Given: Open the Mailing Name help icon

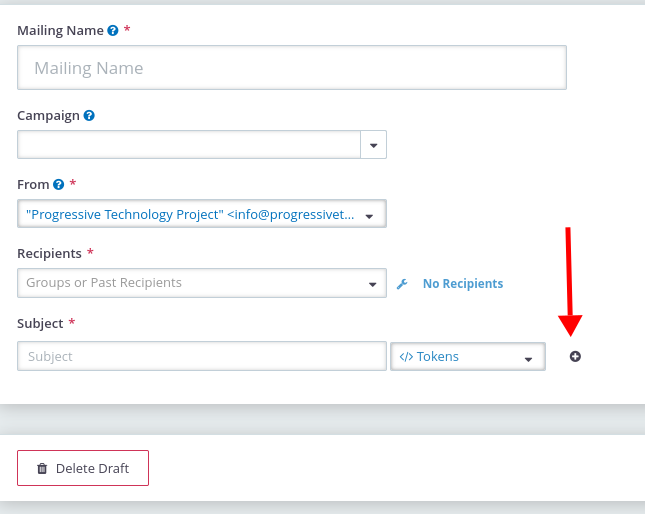Looking at the screenshot, I should point(113,30).
